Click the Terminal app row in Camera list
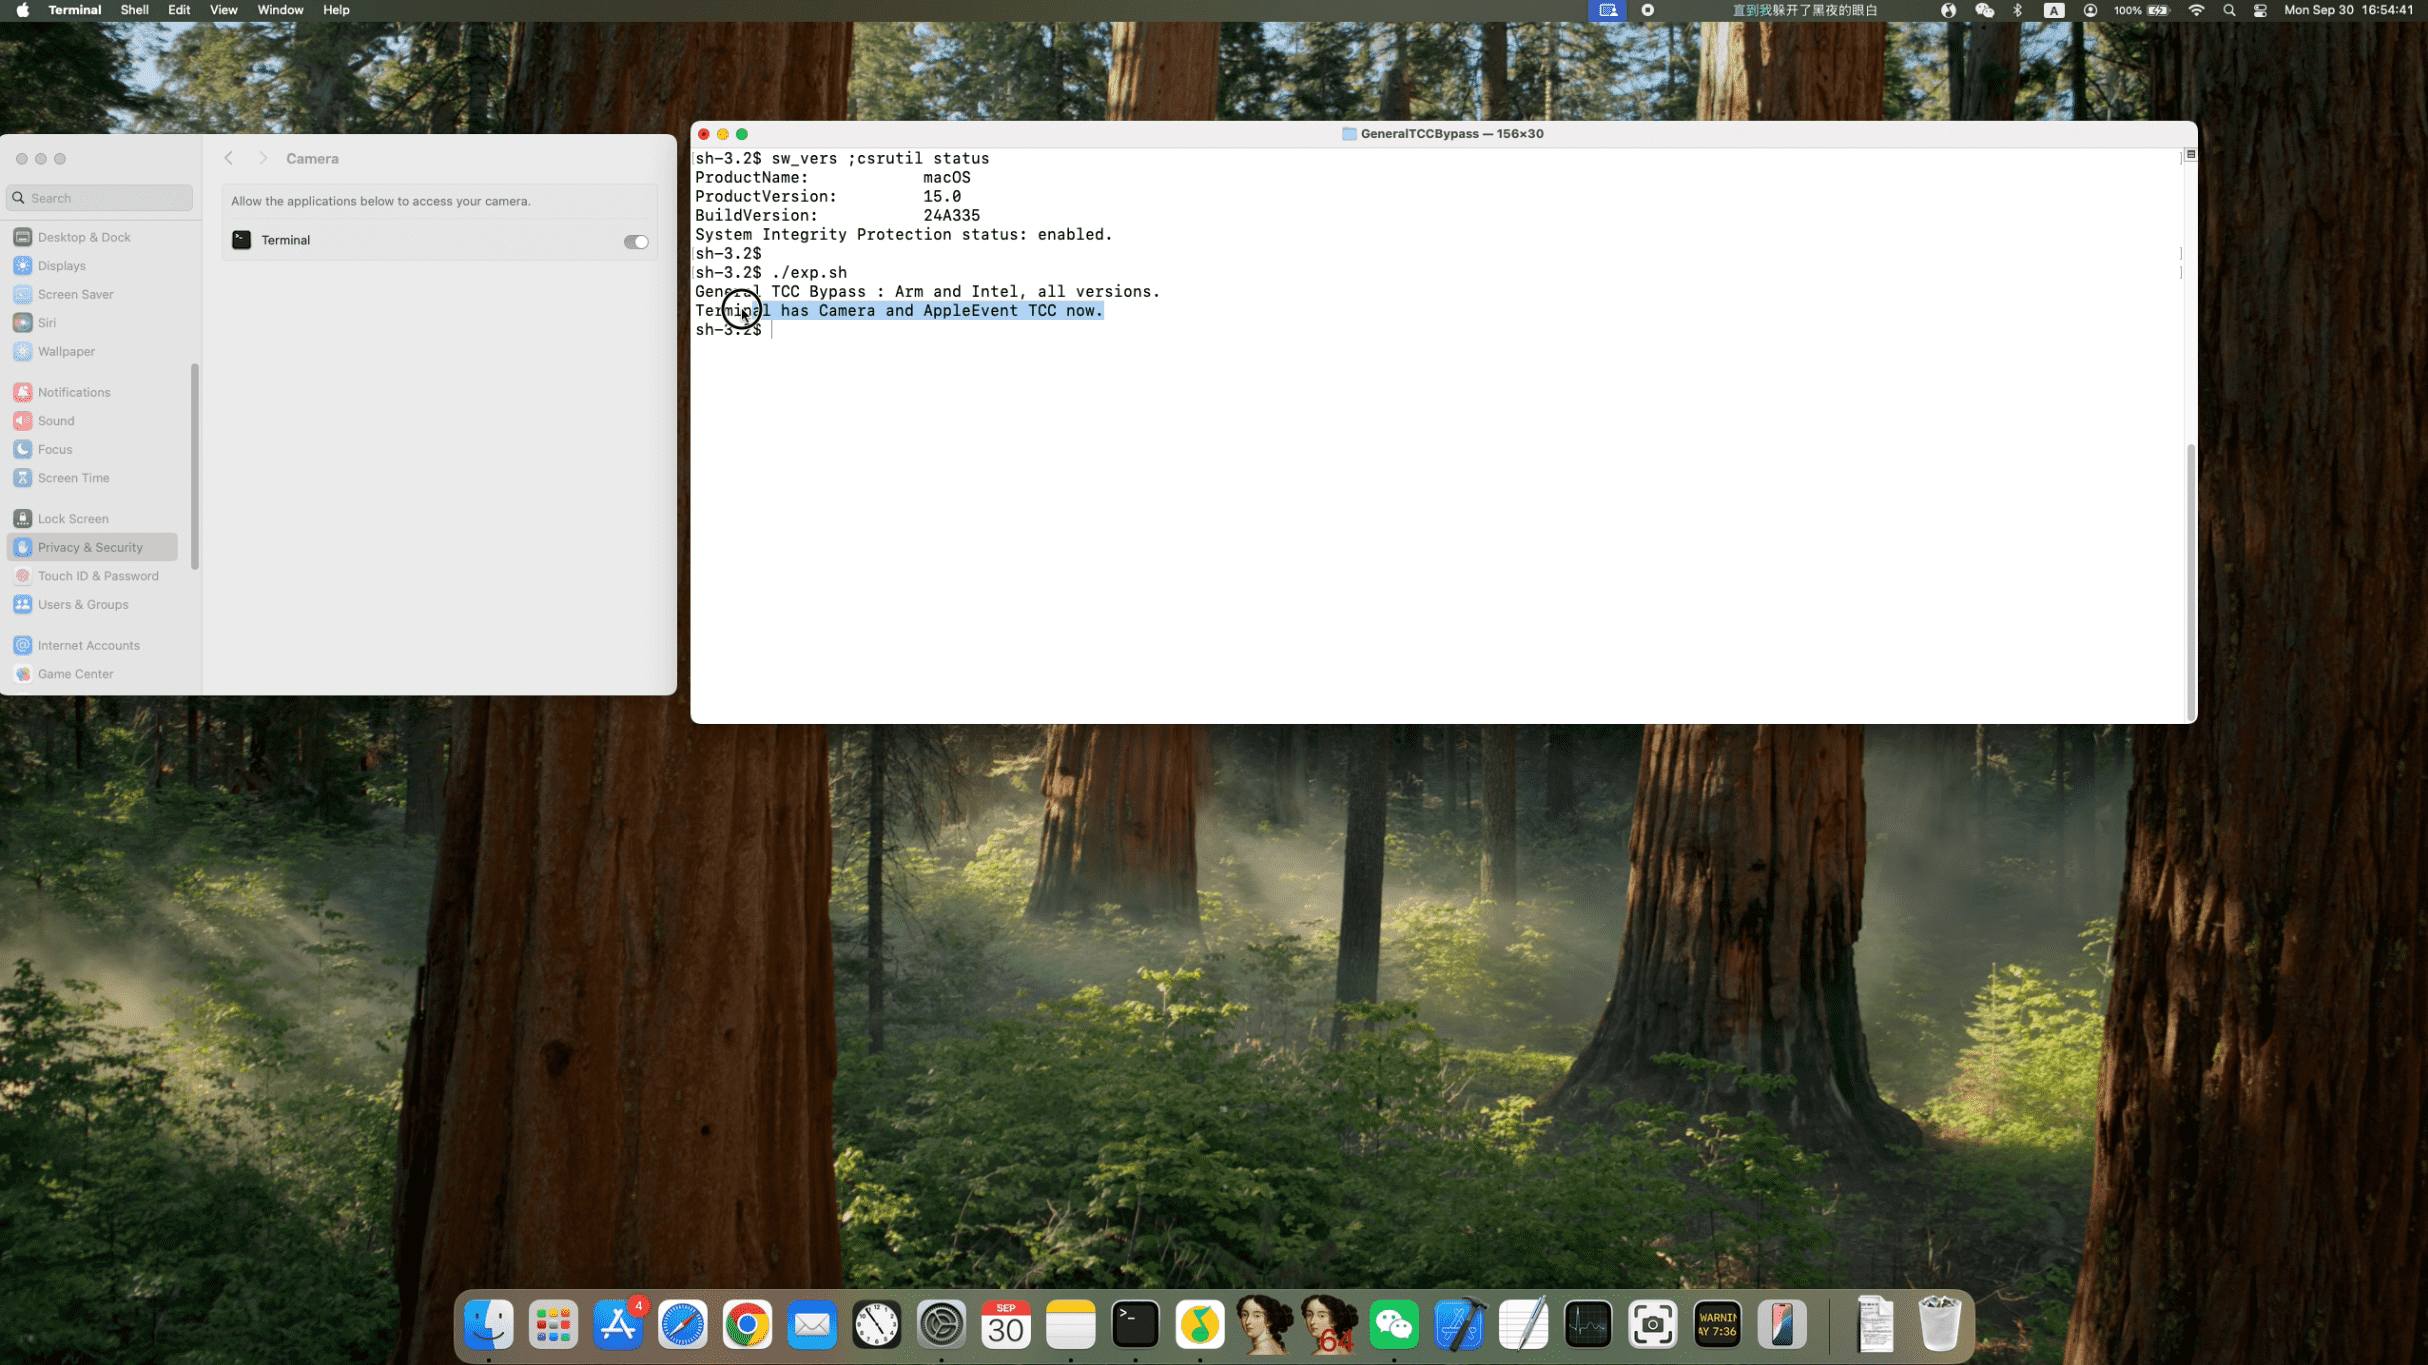This screenshot has width=2428, height=1365. [x=439, y=240]
